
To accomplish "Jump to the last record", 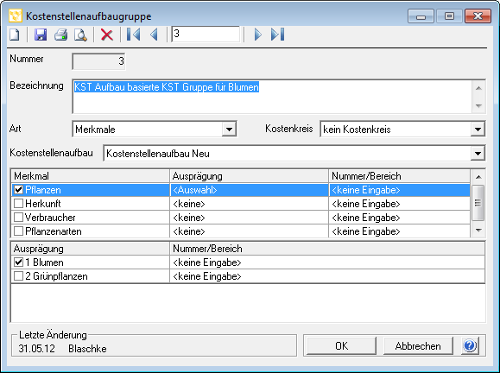I will (x=277, y=35).
